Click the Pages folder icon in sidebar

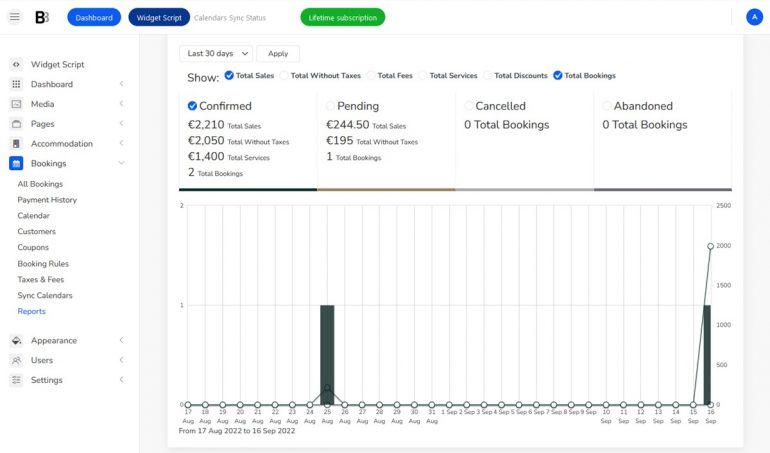[16, 124]
